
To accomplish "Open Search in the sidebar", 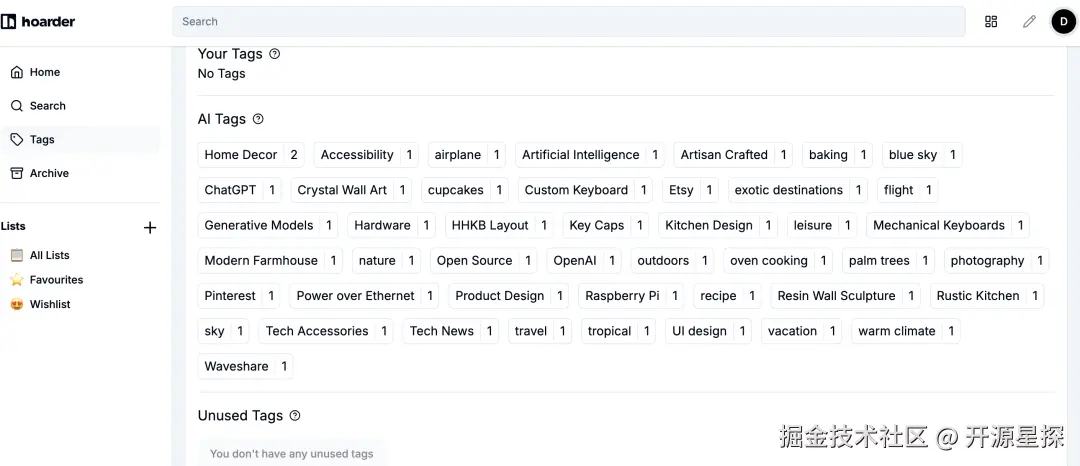I will 47,106.
